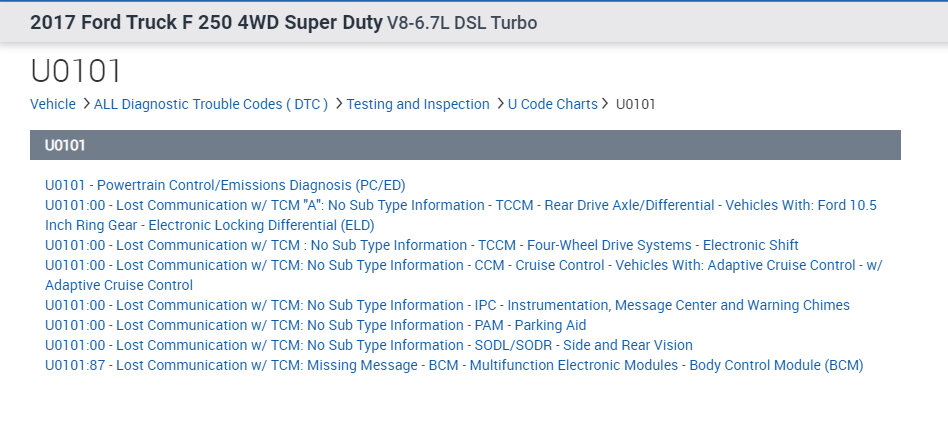Select the gray U0101 section header
The height and width of the screenshot is (444, 948).
tap(465, 145)
